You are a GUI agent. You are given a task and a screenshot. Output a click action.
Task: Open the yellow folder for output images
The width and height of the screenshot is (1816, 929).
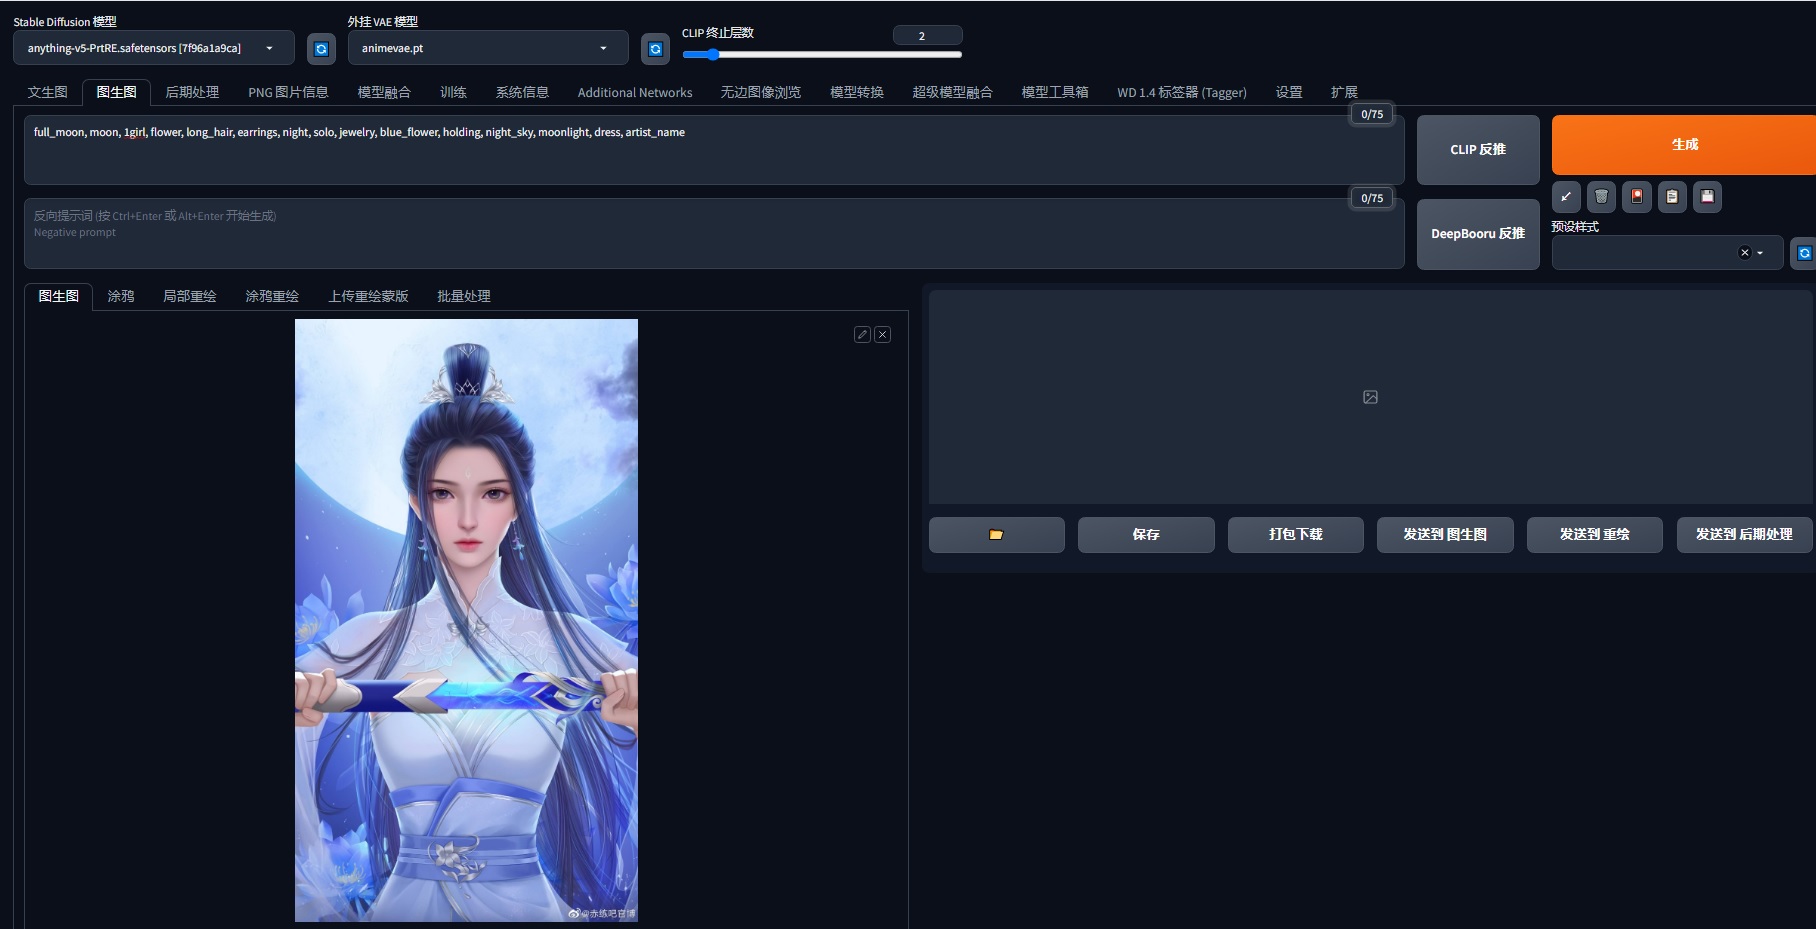click(x=996, y=534)
